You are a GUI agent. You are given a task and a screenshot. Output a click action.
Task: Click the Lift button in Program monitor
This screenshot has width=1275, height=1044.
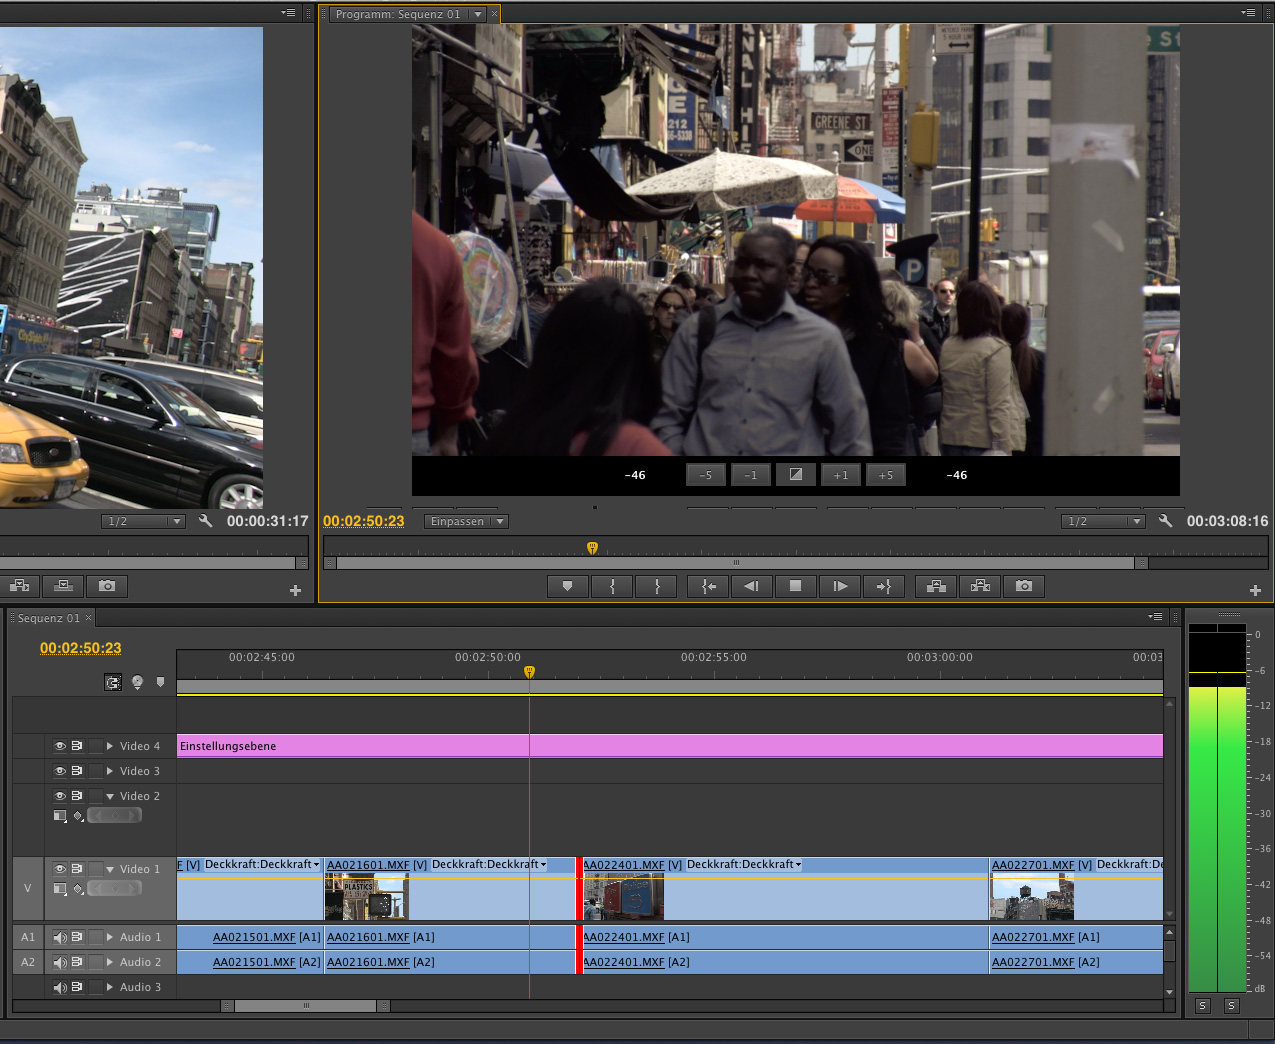(x=936, y=587)
